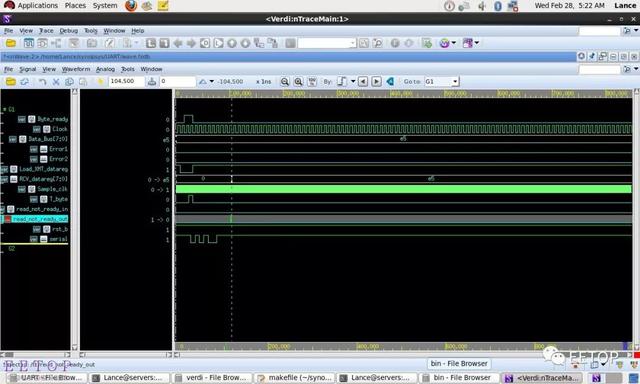Expand the delta marker dropdown arrow
640x384 pixels.
point(211,82)
